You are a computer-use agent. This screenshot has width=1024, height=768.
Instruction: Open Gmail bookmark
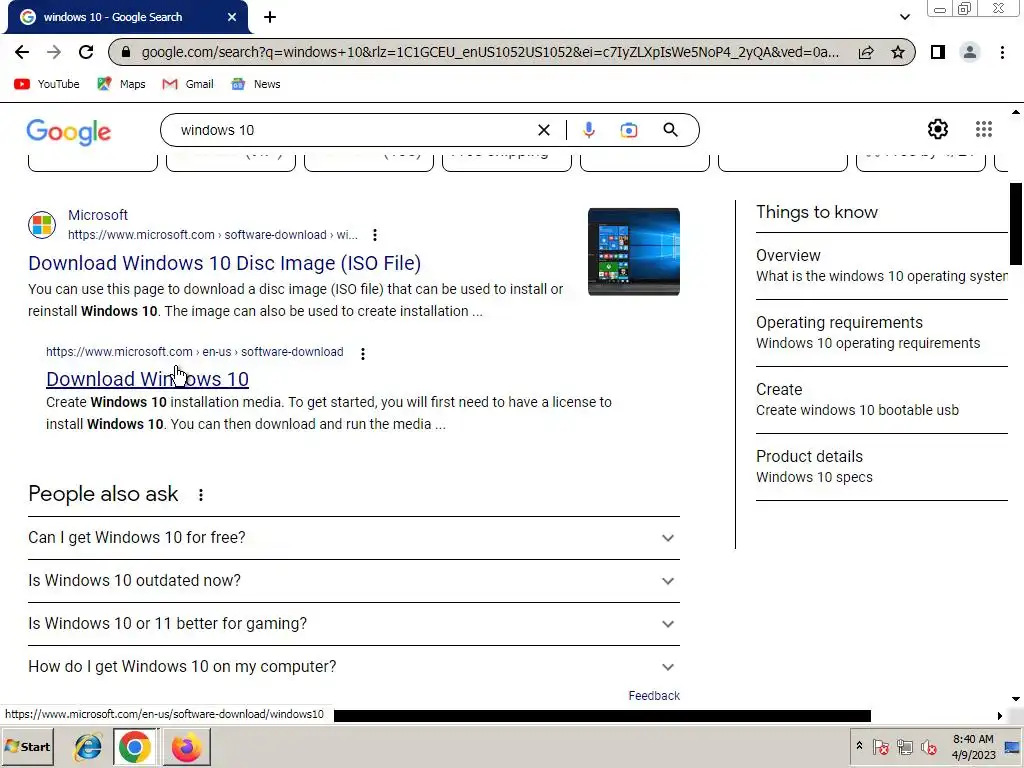pos(188,84)
